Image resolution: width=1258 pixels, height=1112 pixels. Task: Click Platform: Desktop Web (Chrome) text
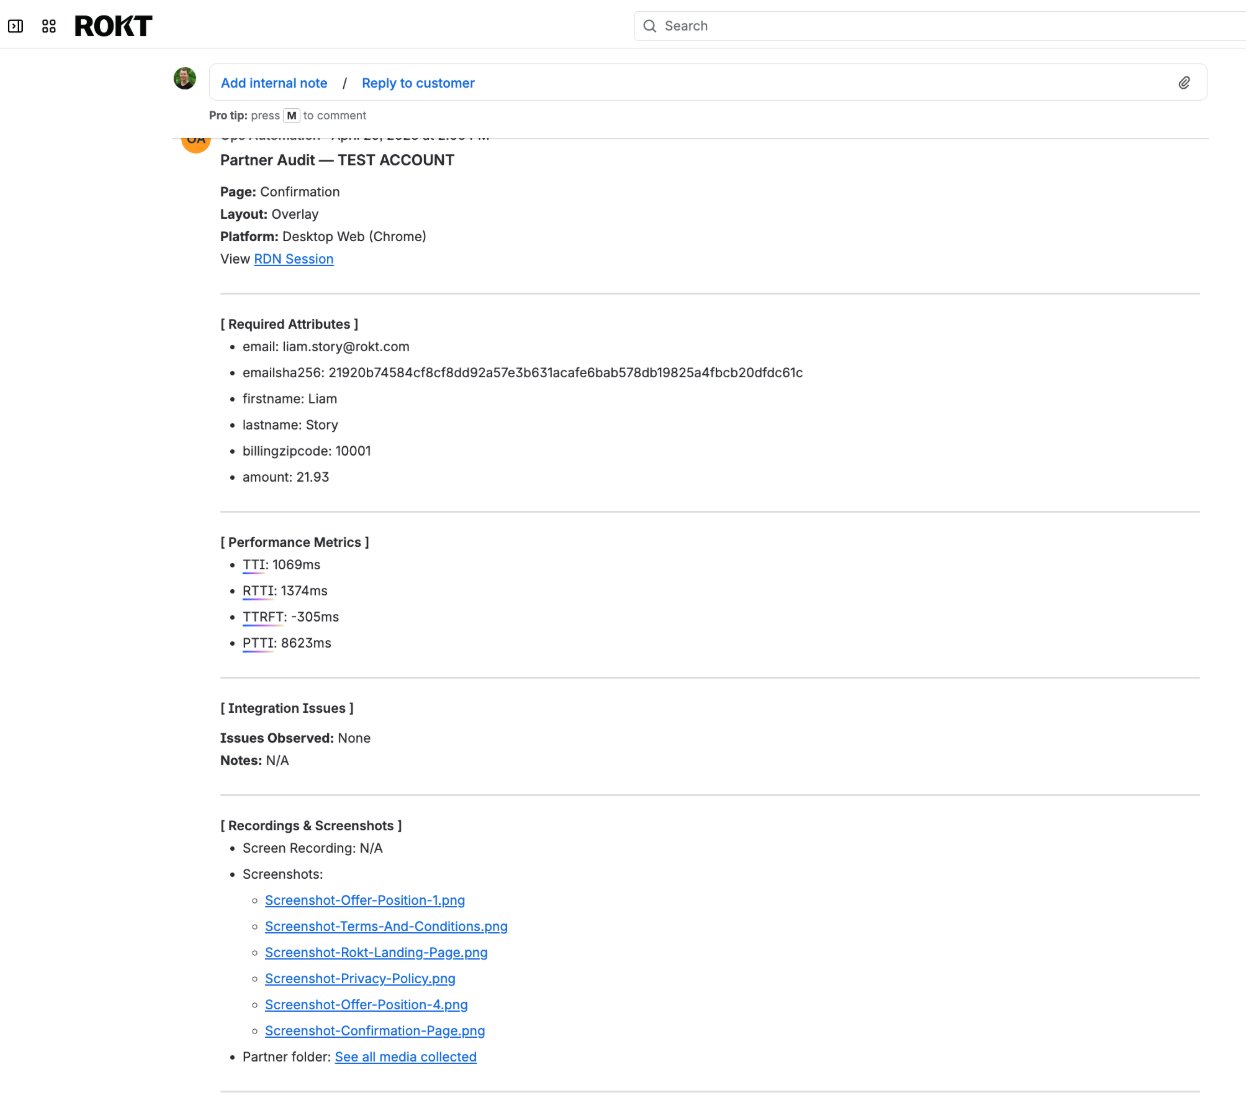(x=323, y=237)
